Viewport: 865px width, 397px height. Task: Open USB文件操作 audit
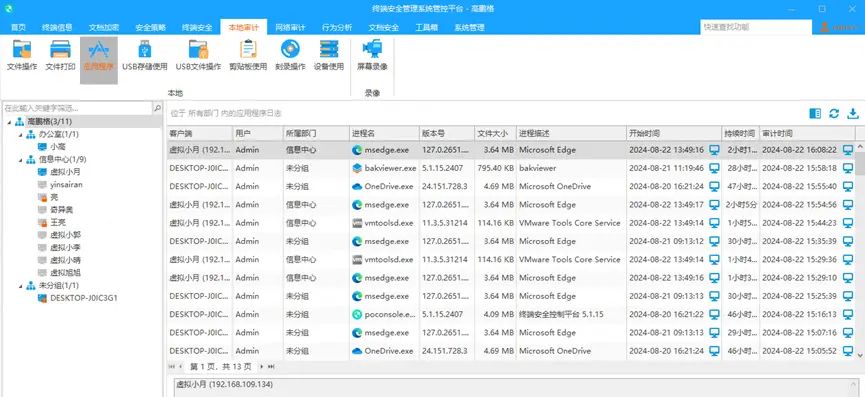click(x=198, y=56)
